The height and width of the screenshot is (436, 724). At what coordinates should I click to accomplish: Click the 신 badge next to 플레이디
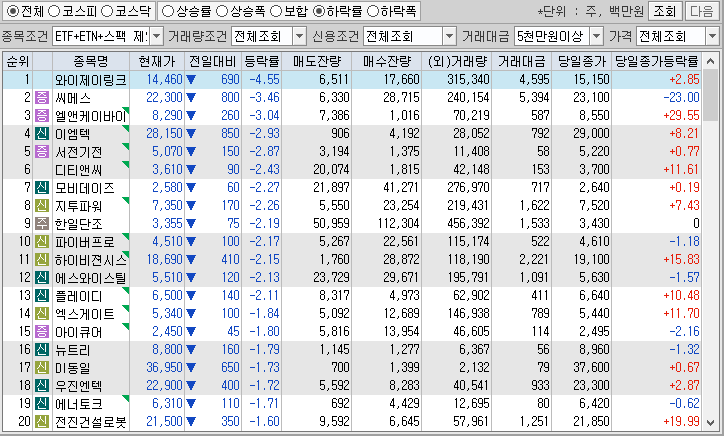pos(42,296)
